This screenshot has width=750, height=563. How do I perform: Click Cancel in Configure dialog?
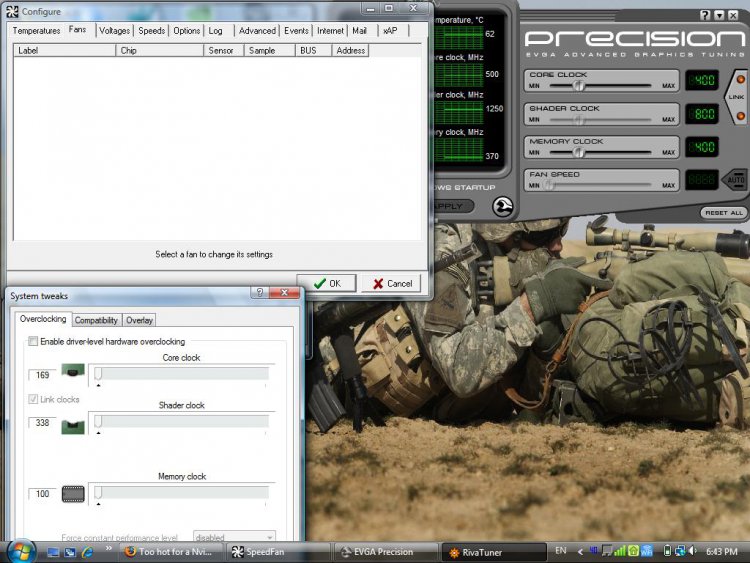[392, 284]
